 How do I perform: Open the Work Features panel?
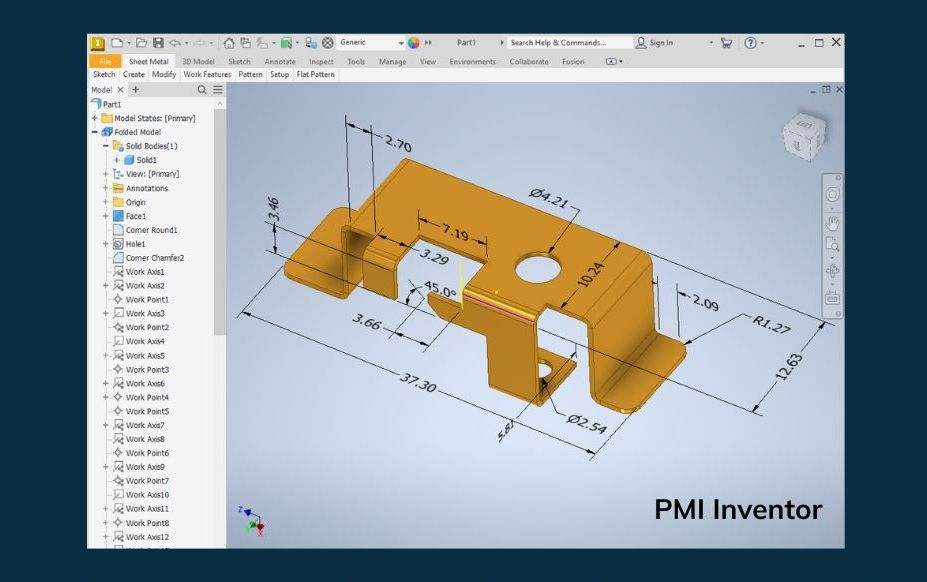pos(207,75)
